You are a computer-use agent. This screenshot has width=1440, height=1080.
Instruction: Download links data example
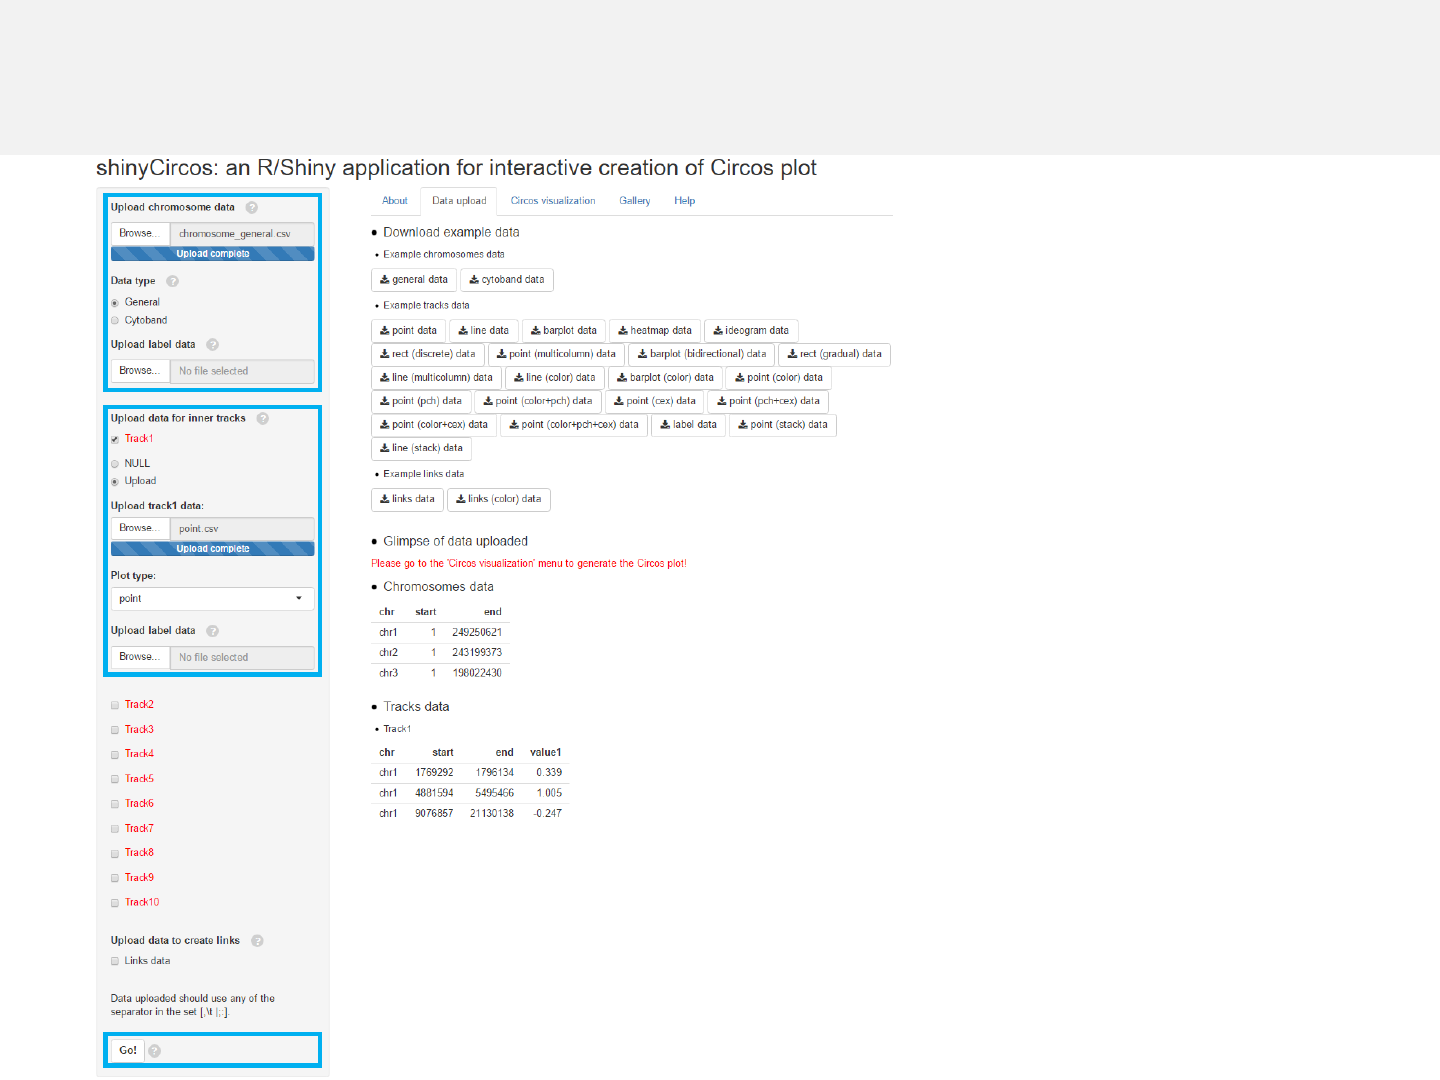coord(407,499)
